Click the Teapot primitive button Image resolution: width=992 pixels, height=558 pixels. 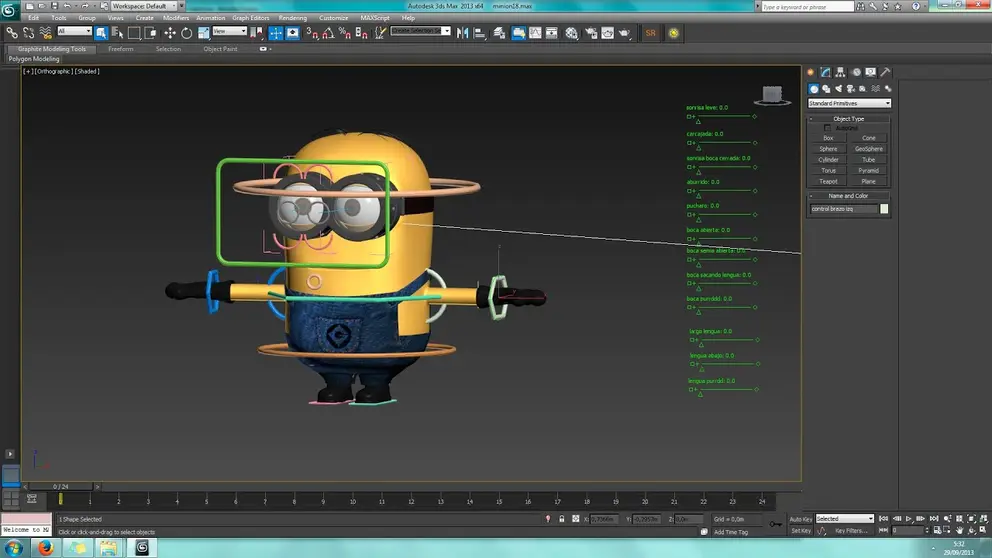828,181
